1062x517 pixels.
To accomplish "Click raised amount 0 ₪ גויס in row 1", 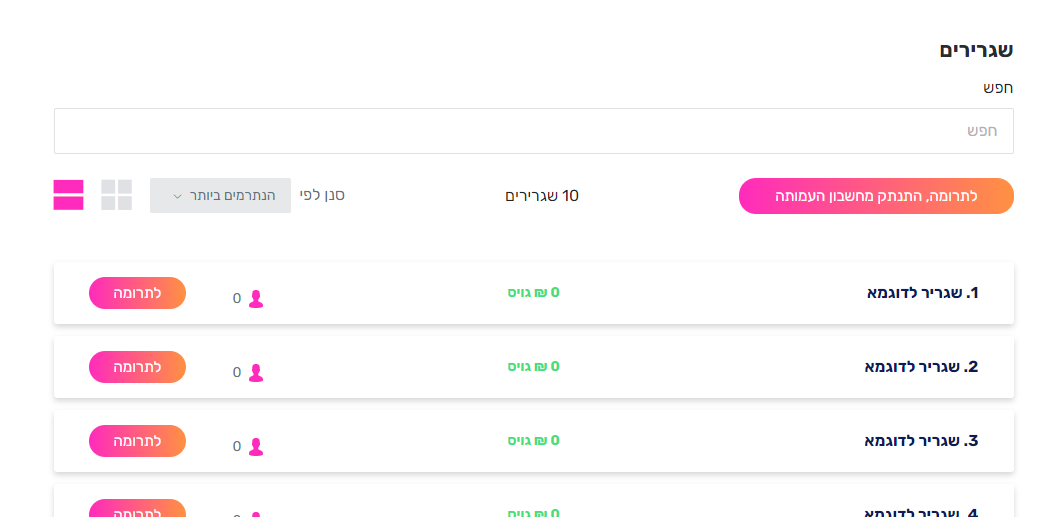I will [x=534, y=292].
